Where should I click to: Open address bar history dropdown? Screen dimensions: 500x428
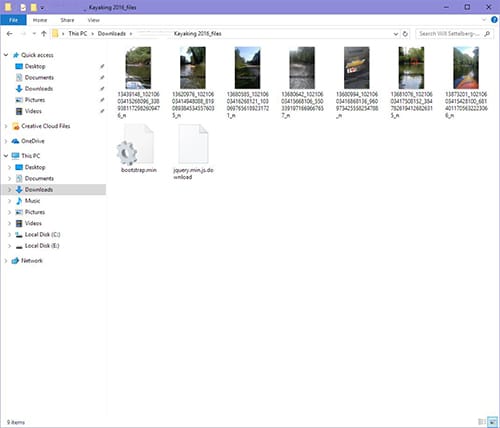[395, 34]
